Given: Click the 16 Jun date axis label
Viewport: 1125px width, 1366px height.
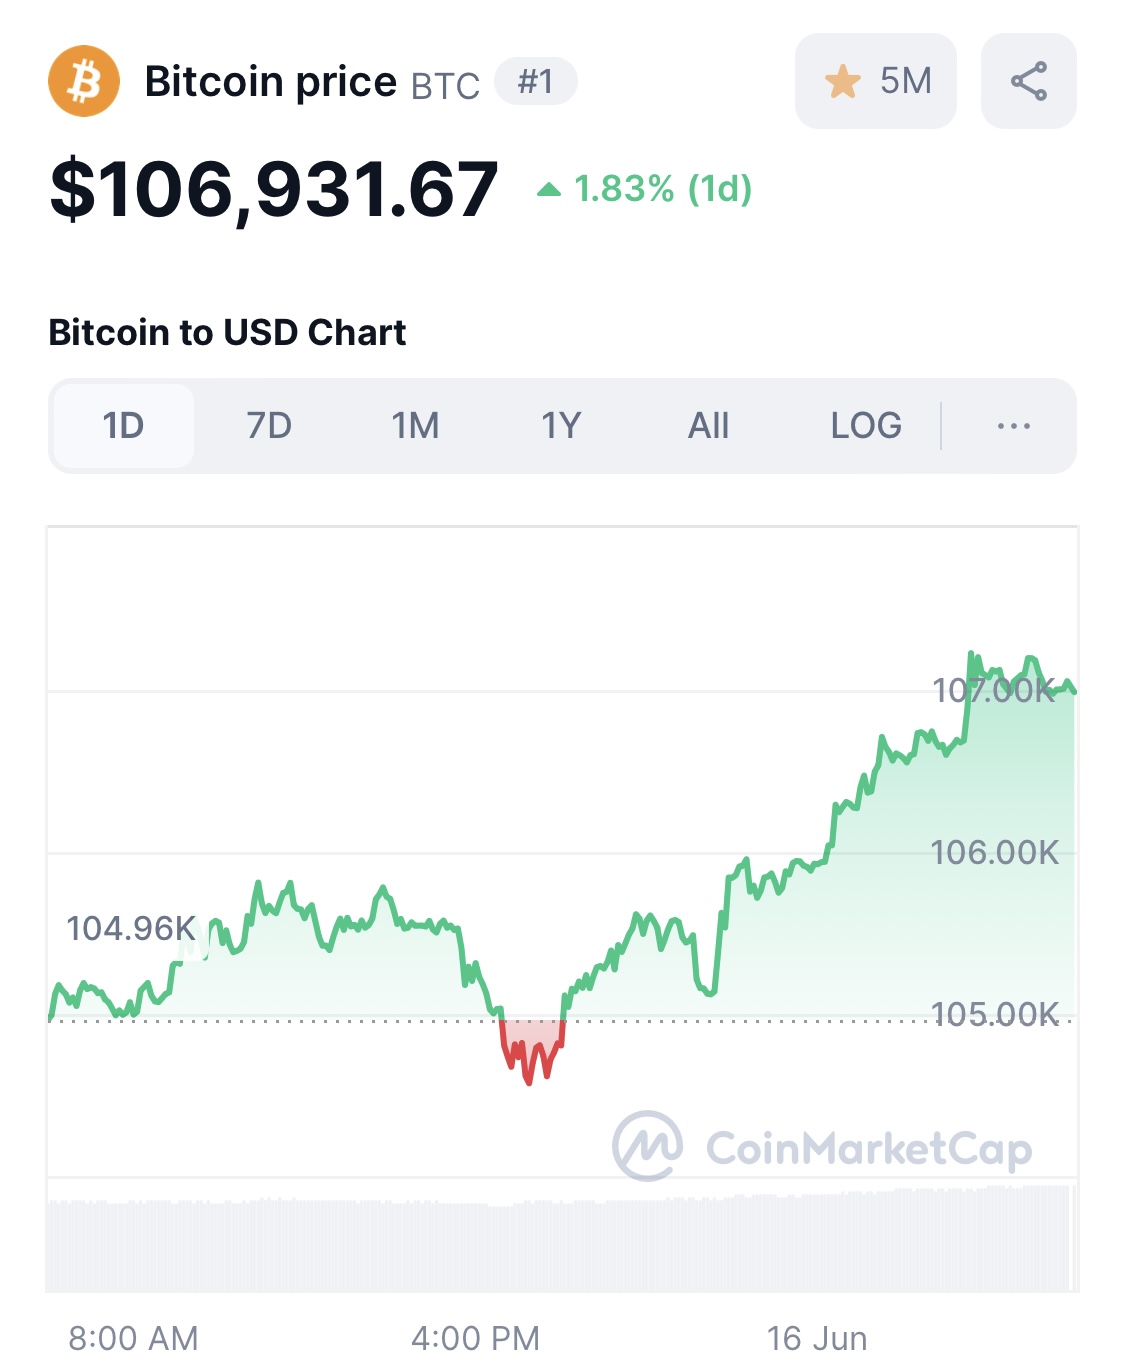Looking at the screenshot, I should 817,1338.
